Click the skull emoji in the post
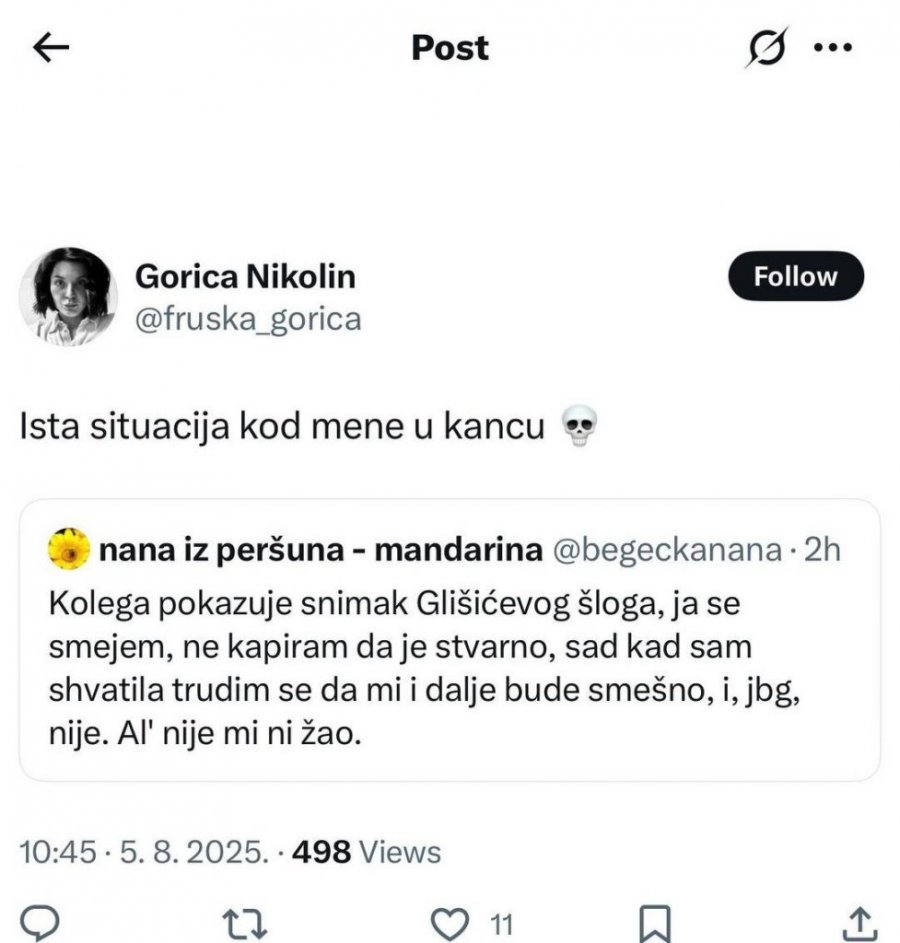 point(580,427)
